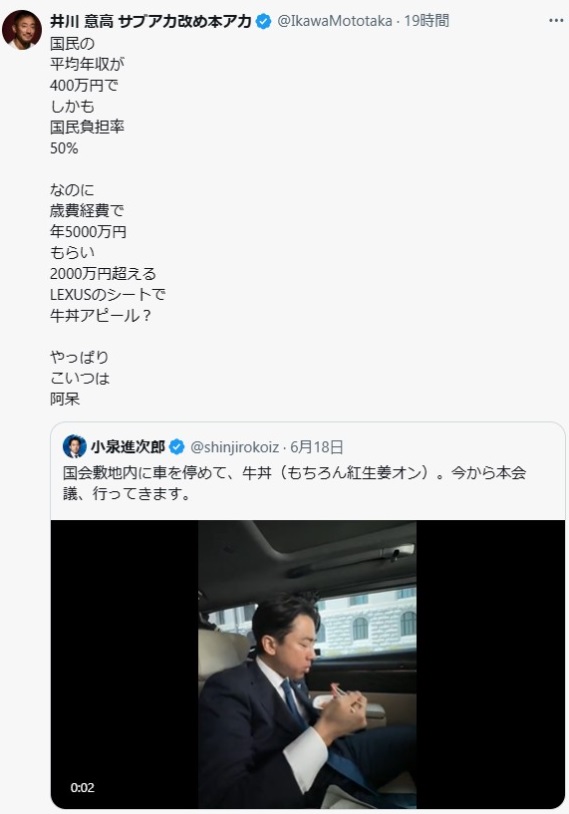Click the tweet line reading LEXUSのシートで
The image size is (569, 814).
pyautogui.click(x=108, y=295)
